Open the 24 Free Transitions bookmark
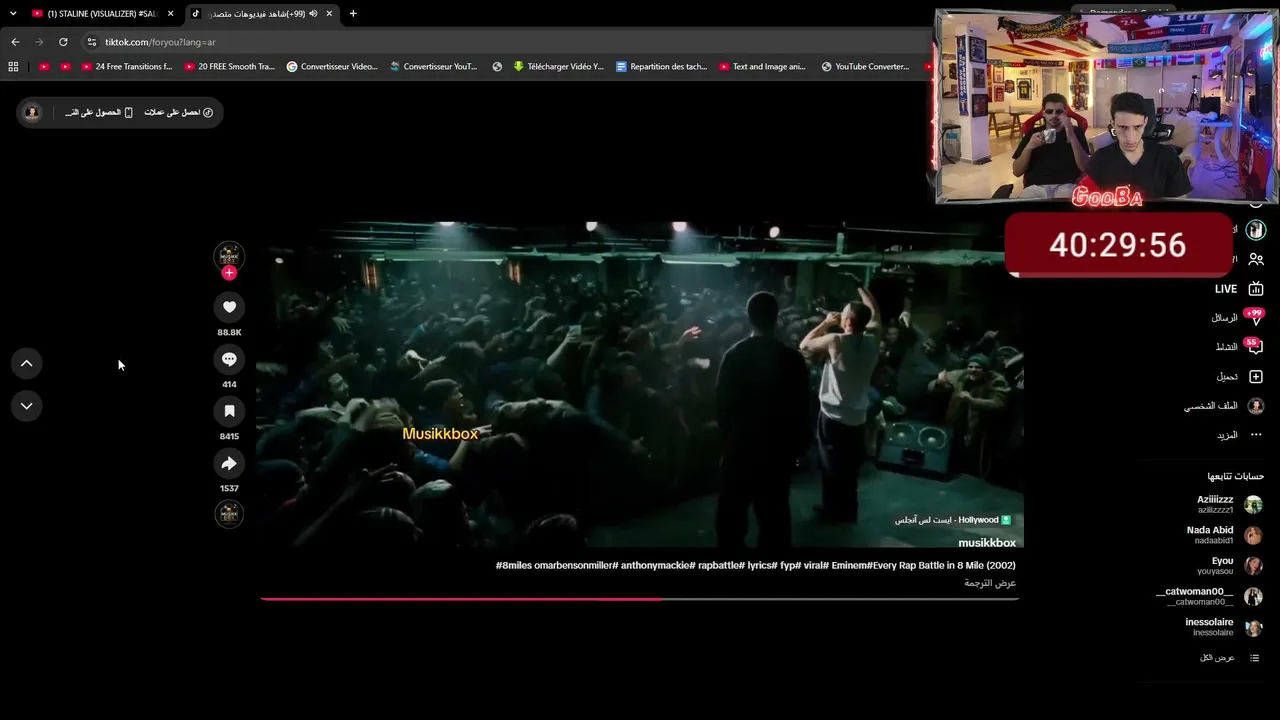Screen dimensions: 1280x720 pyautogui.click(x=127, y=67)
